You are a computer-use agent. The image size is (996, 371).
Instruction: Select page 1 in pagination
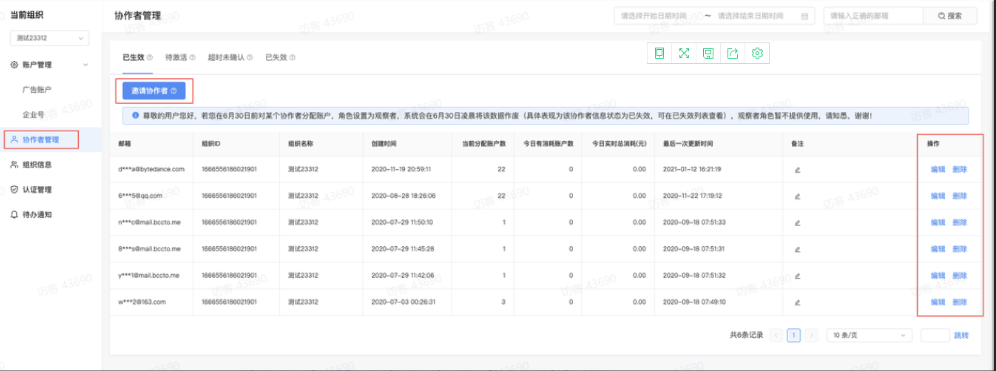click(793, 335)
